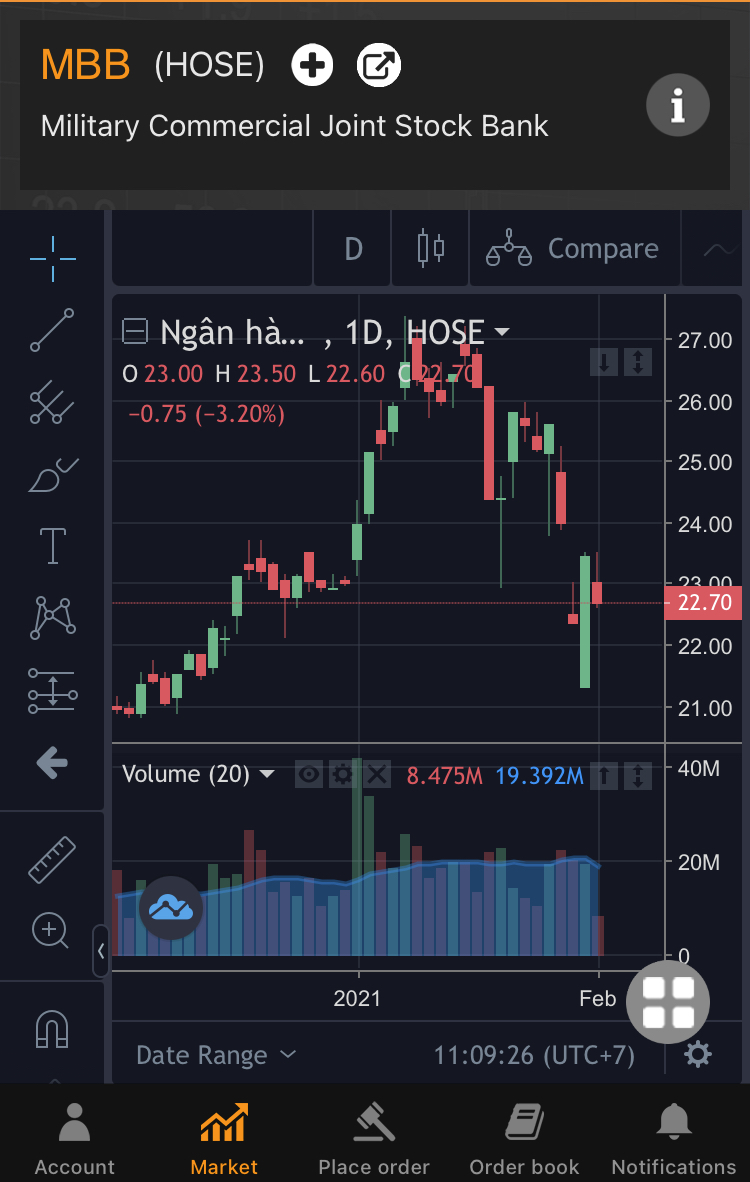Expand the HOSE symbol legend dropdown arrow
This screenshot has width=750, height=1182.
[501, 332]
